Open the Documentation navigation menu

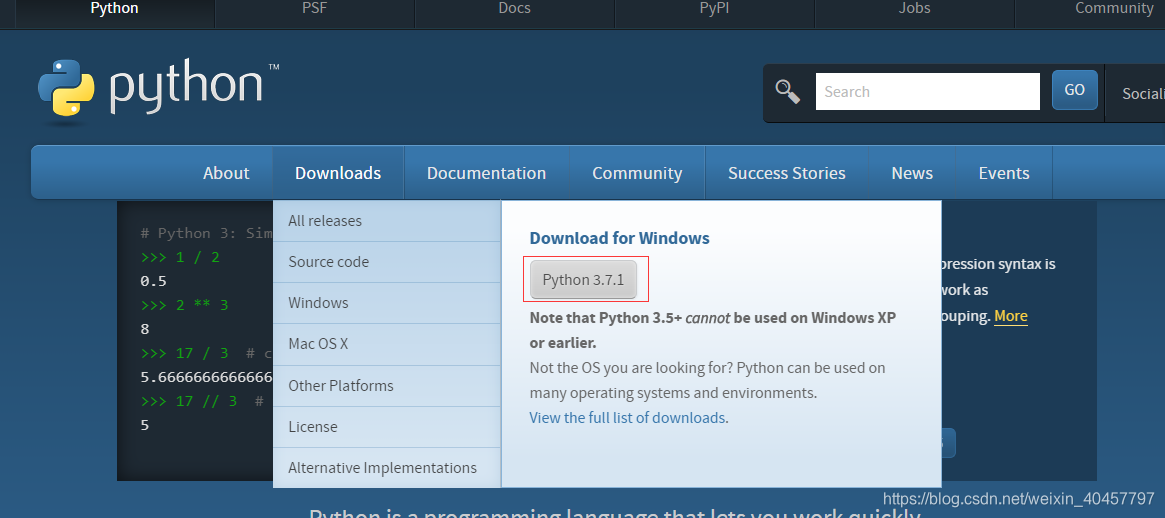tap(487, 173)
